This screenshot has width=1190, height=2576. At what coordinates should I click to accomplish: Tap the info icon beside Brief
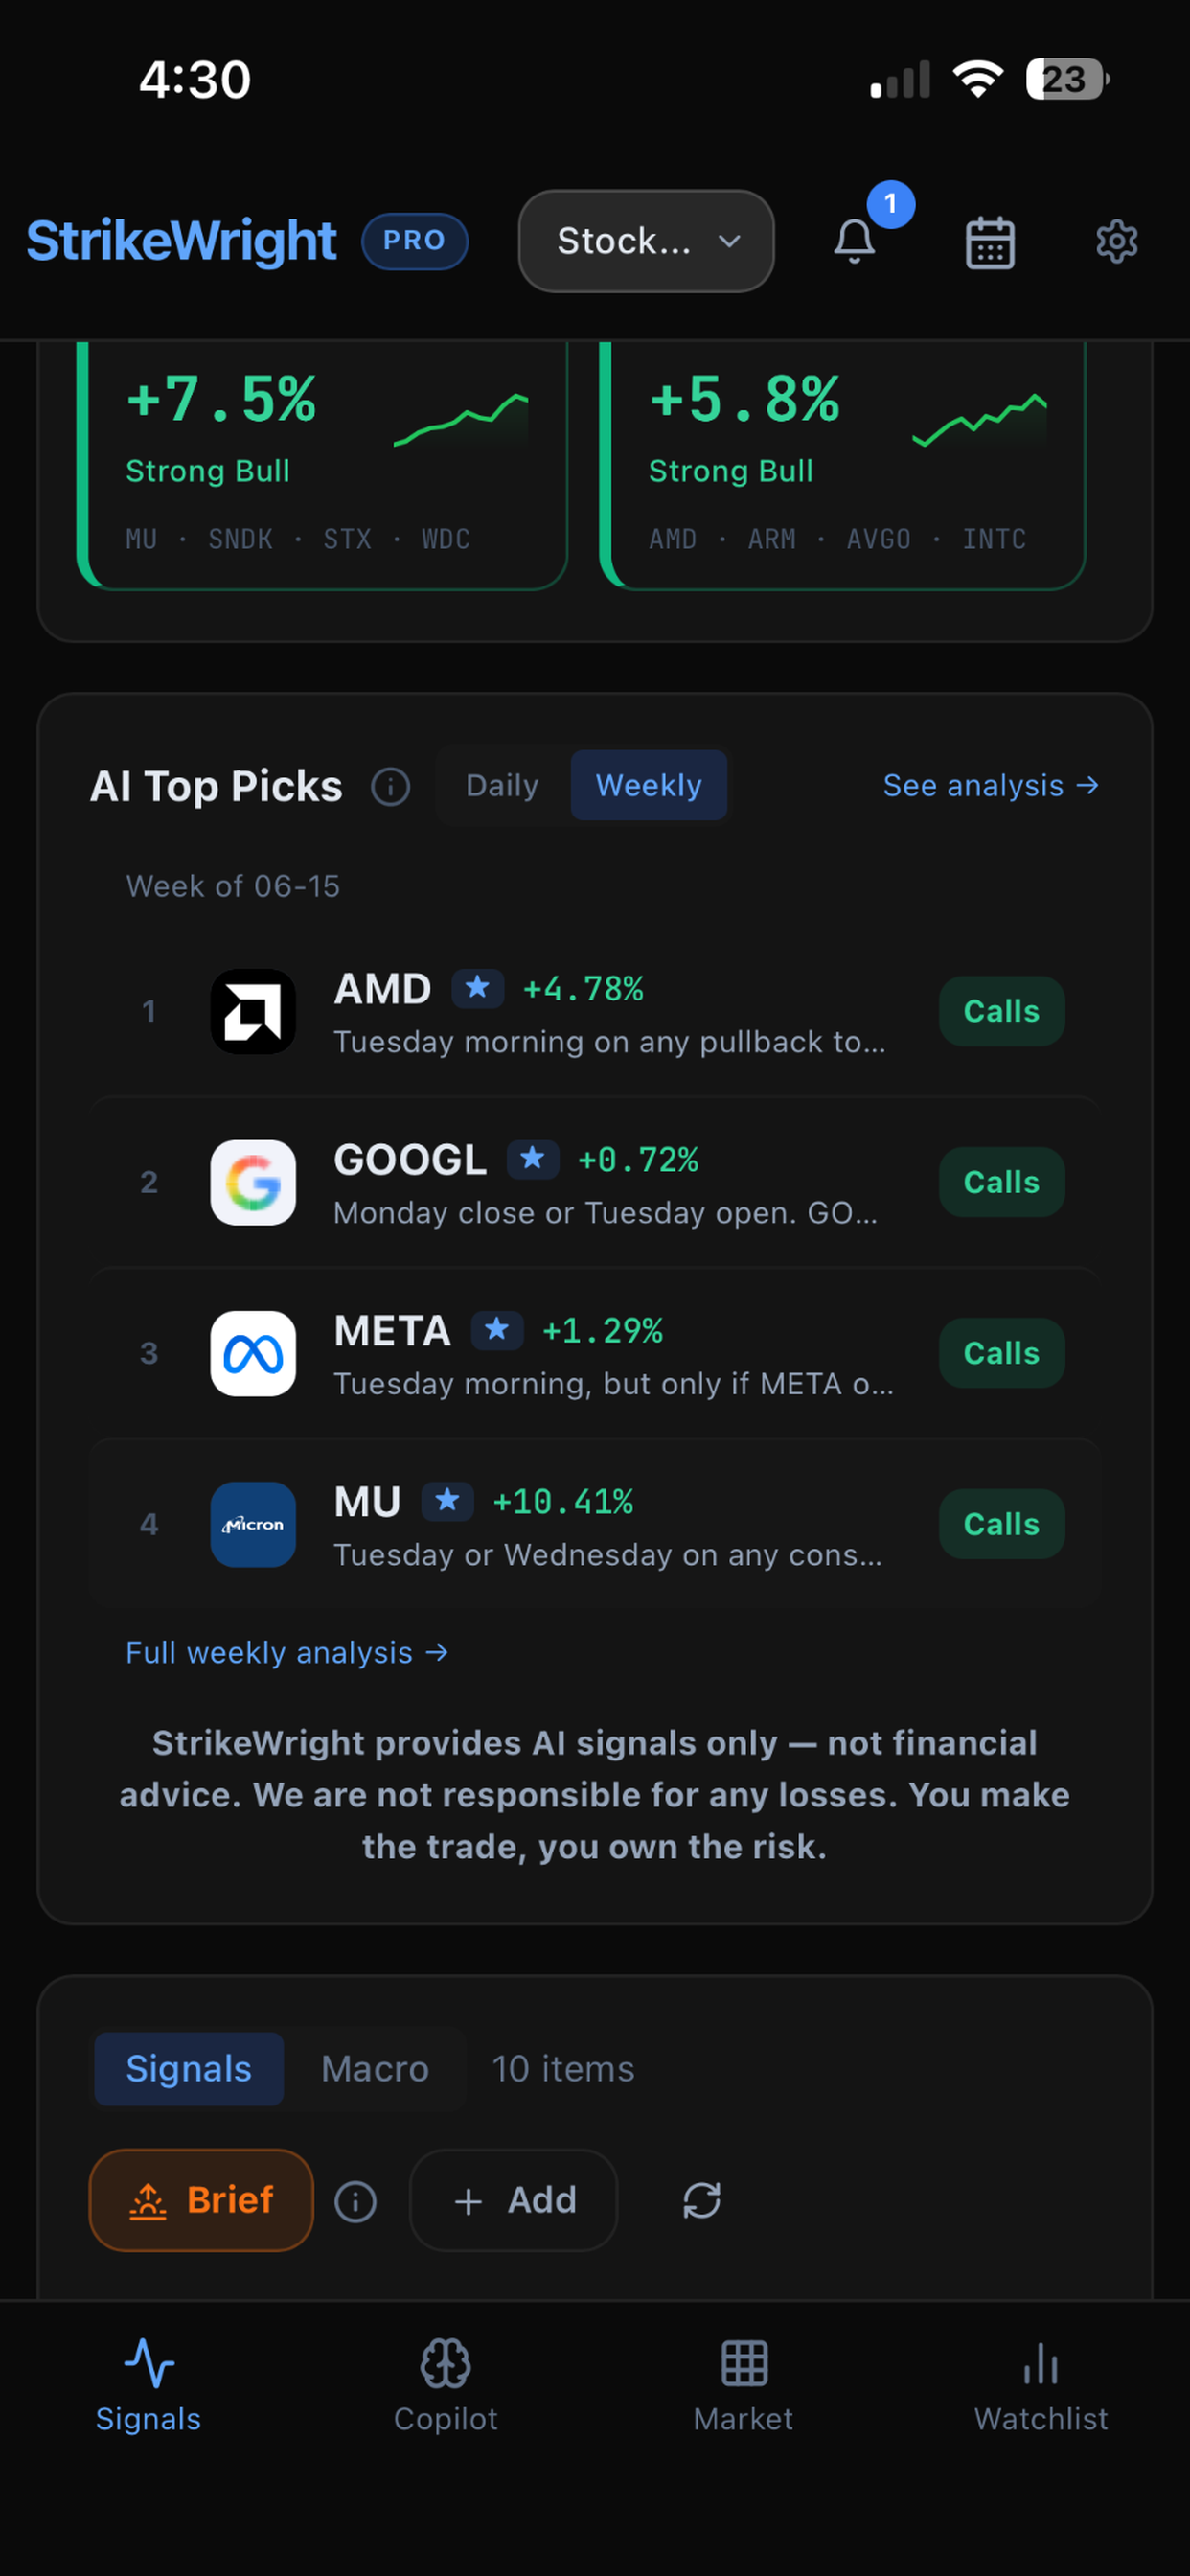tap(355, 2201)
